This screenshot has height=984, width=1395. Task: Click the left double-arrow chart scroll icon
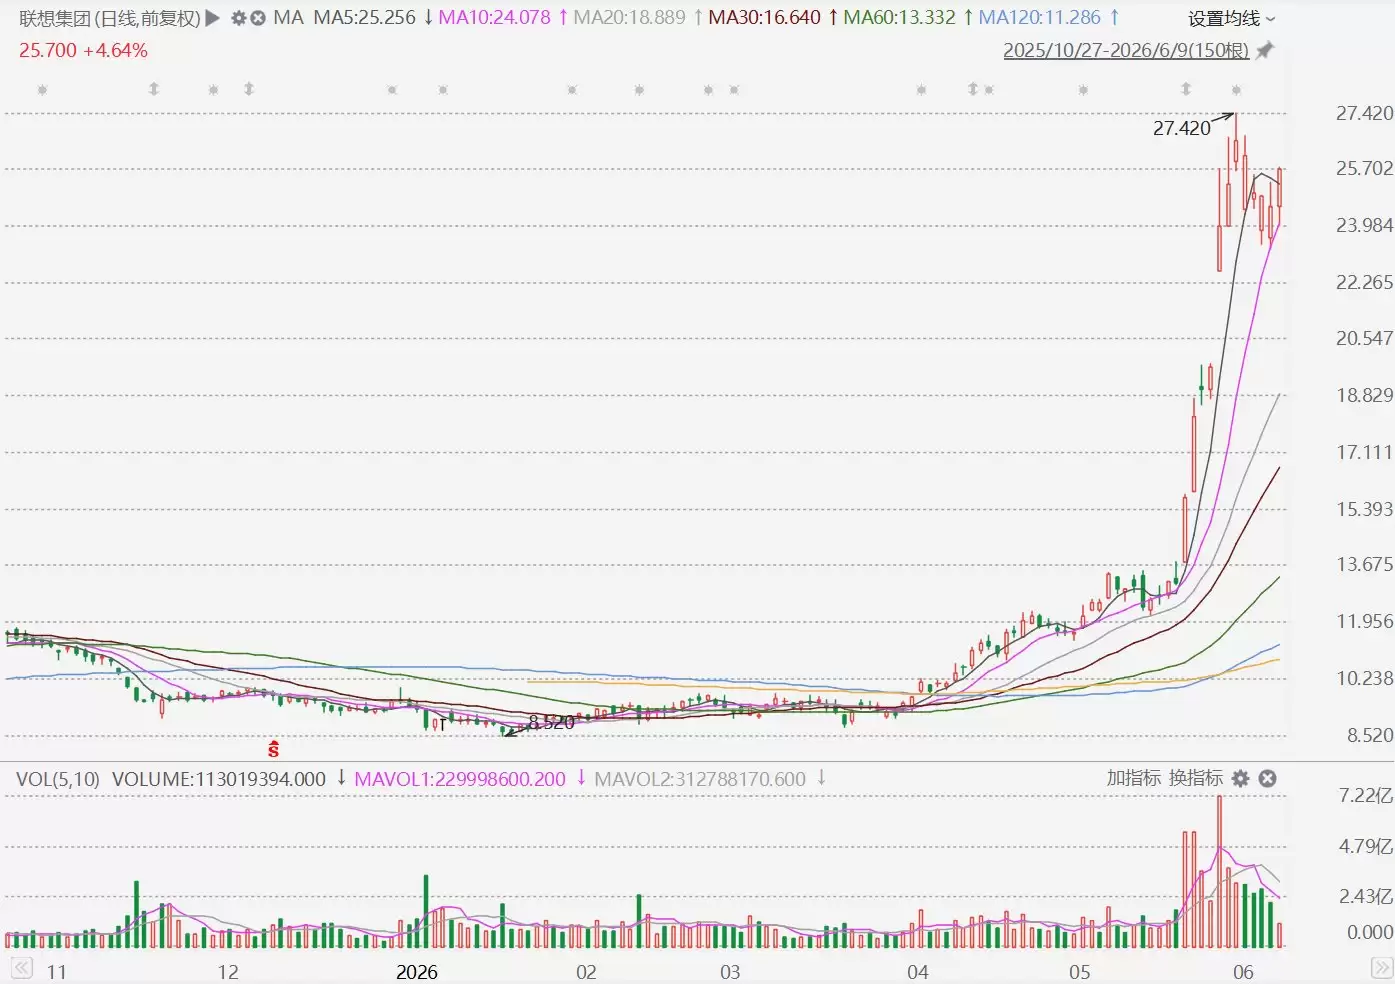coord(21,968)
